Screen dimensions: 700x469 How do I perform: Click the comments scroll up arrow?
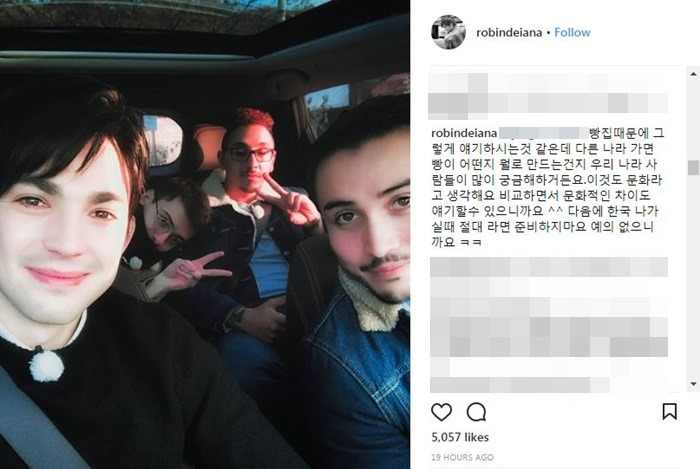click(x=693, y=74)
